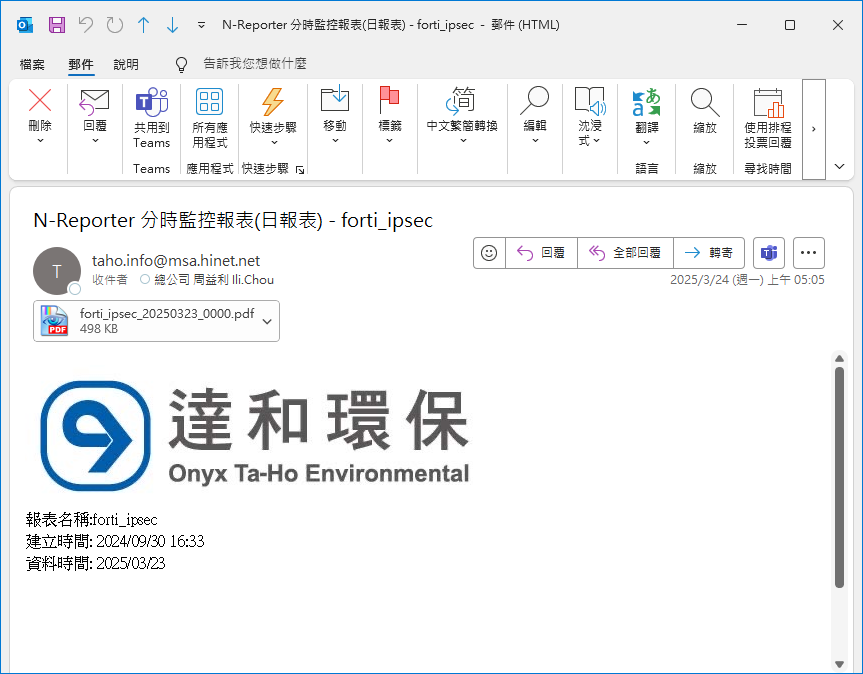Click the Forward (轉寄) button
This screenshot has height=674, width=863.
click(708, 253)
